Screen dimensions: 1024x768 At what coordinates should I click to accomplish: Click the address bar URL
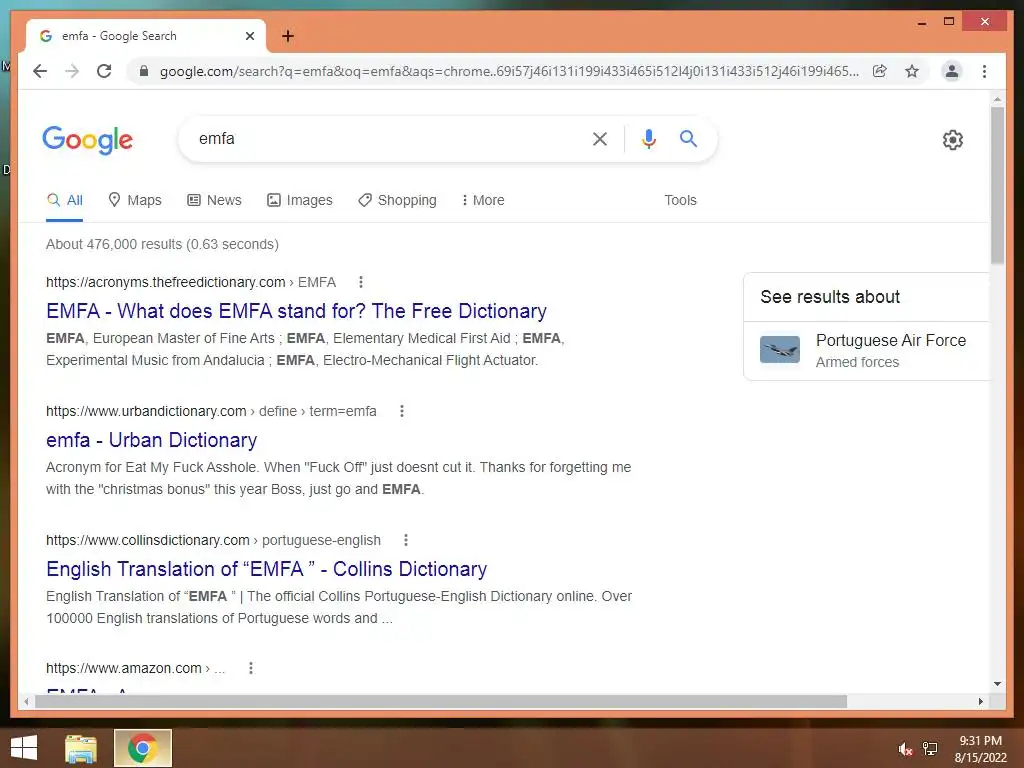click(509, 71)
